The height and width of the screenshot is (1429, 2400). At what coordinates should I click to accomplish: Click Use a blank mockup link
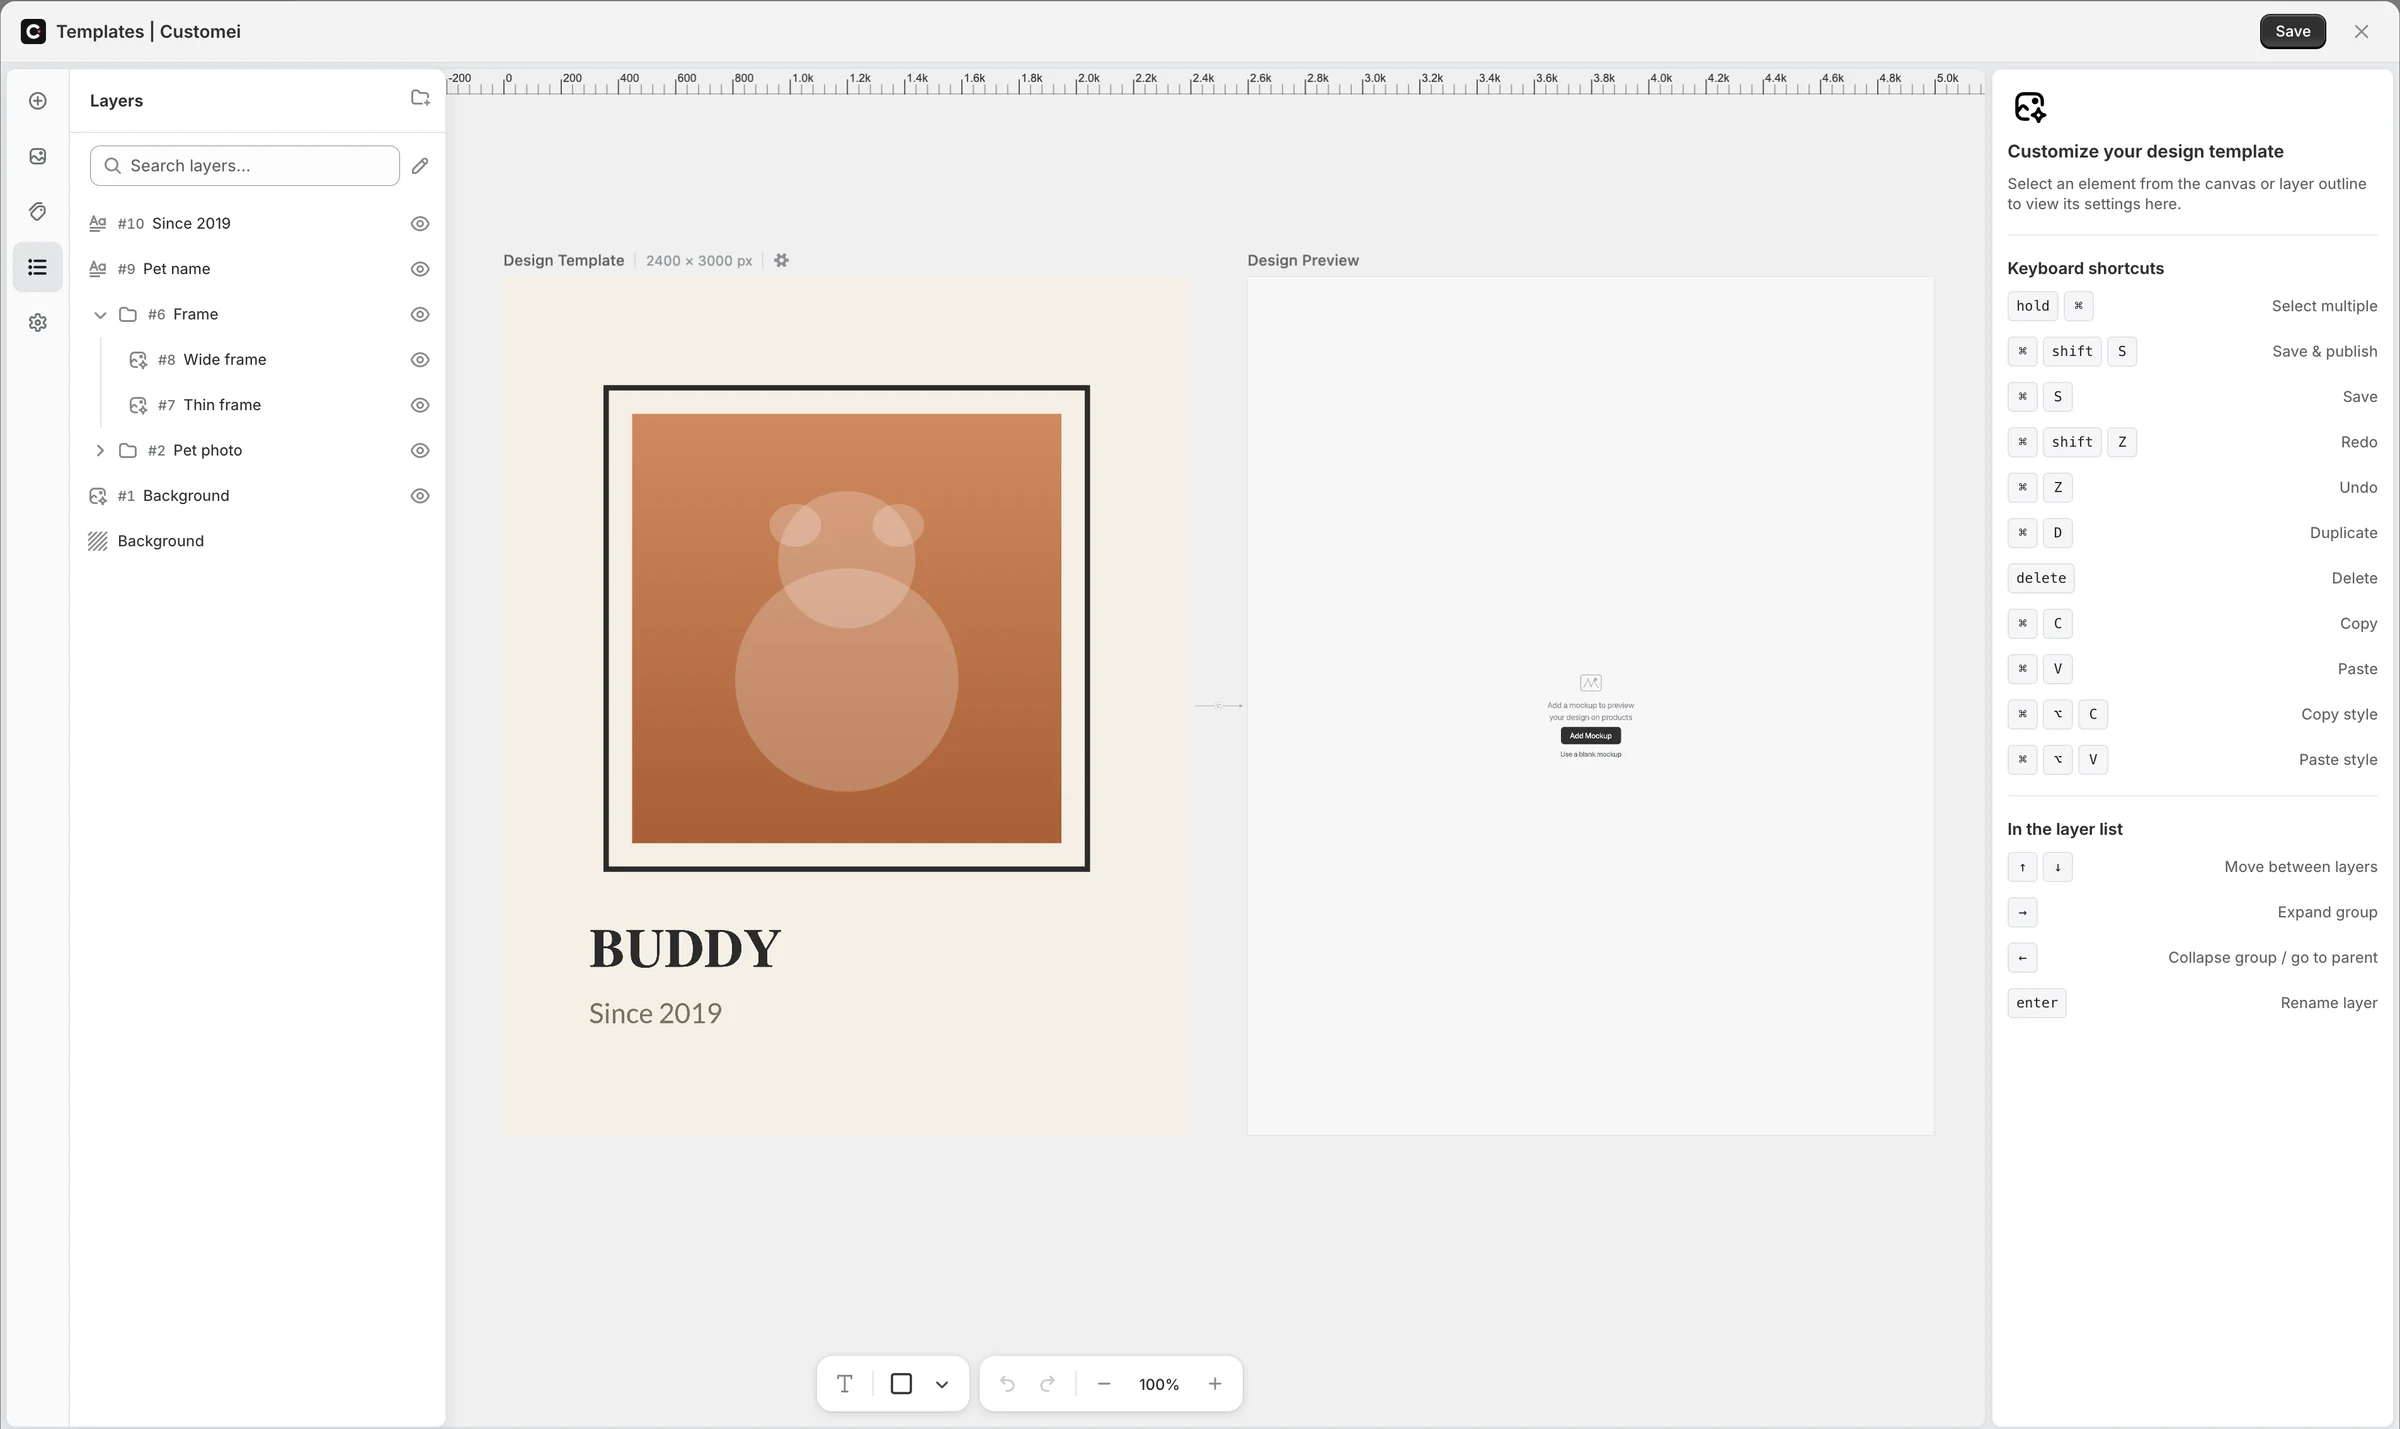tap(1590, 755)
